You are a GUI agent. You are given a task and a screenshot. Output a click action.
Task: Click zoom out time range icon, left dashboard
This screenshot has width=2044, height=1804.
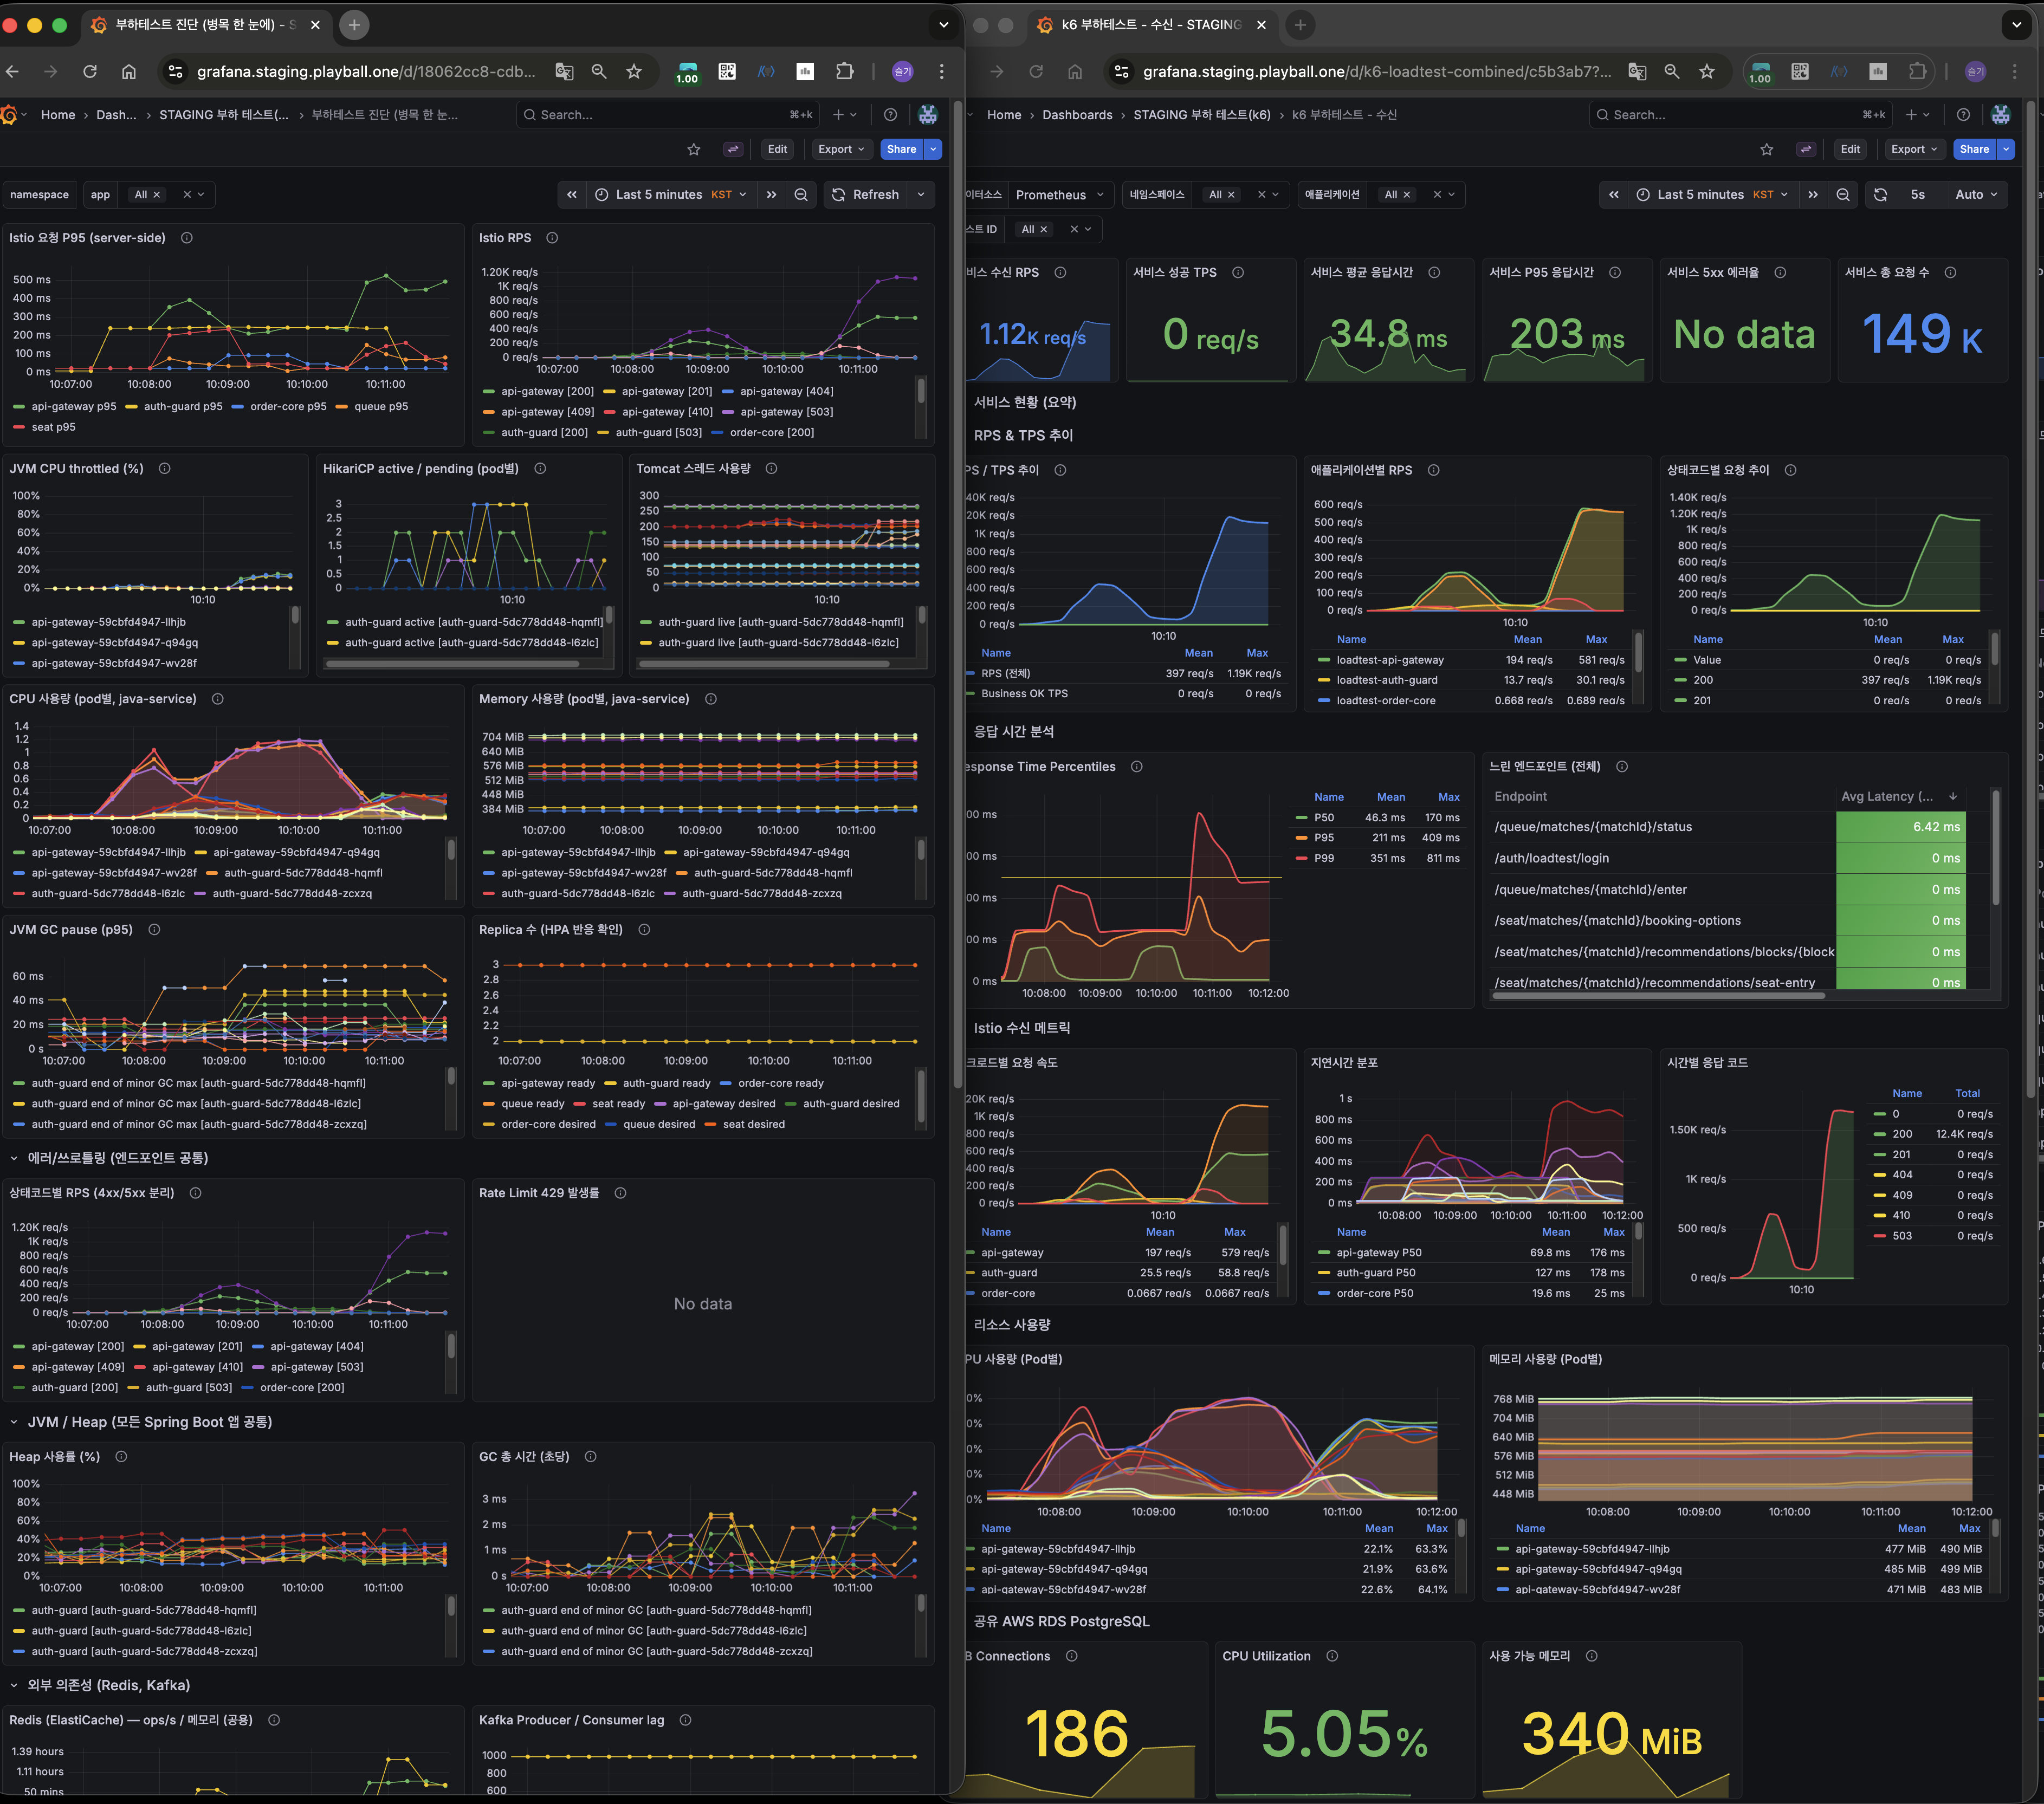point(801,195)
